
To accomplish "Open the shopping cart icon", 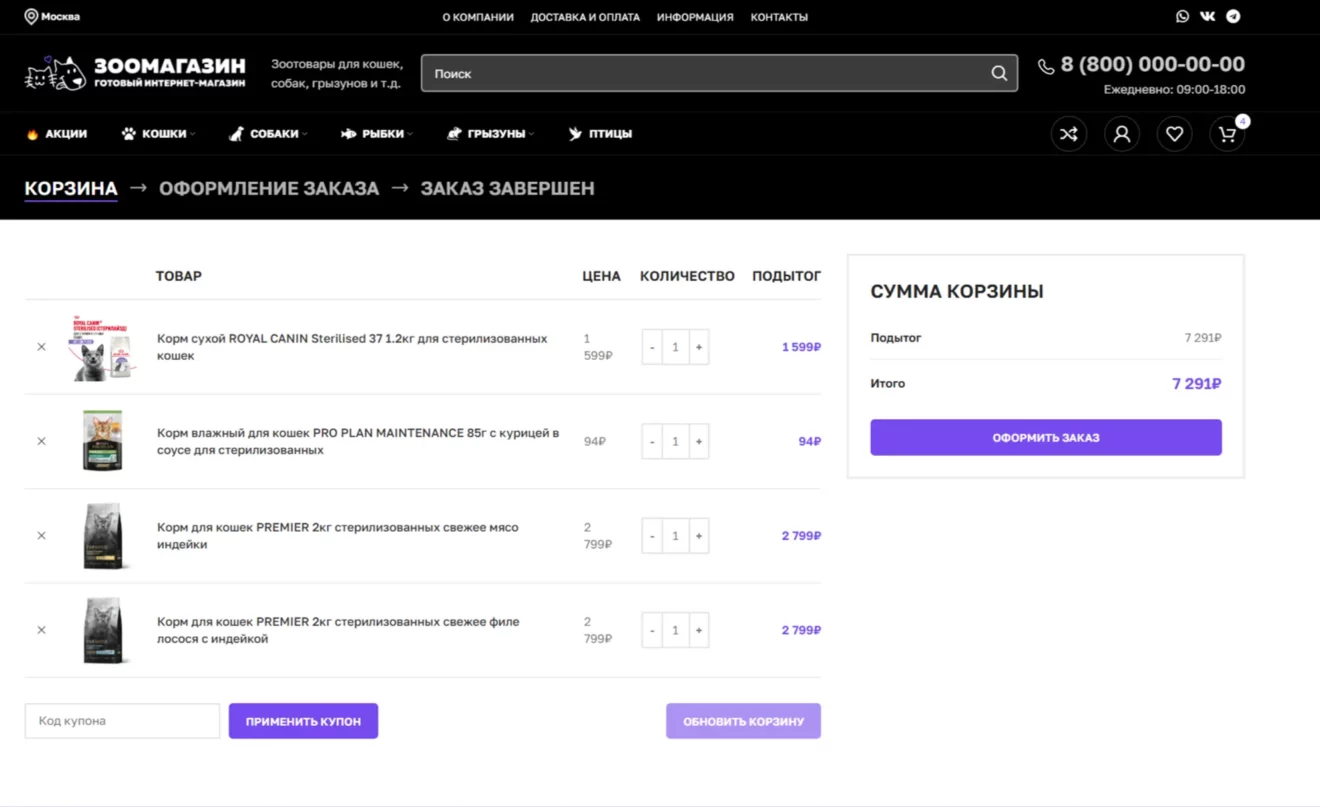I will click(x=1227, y=134).
